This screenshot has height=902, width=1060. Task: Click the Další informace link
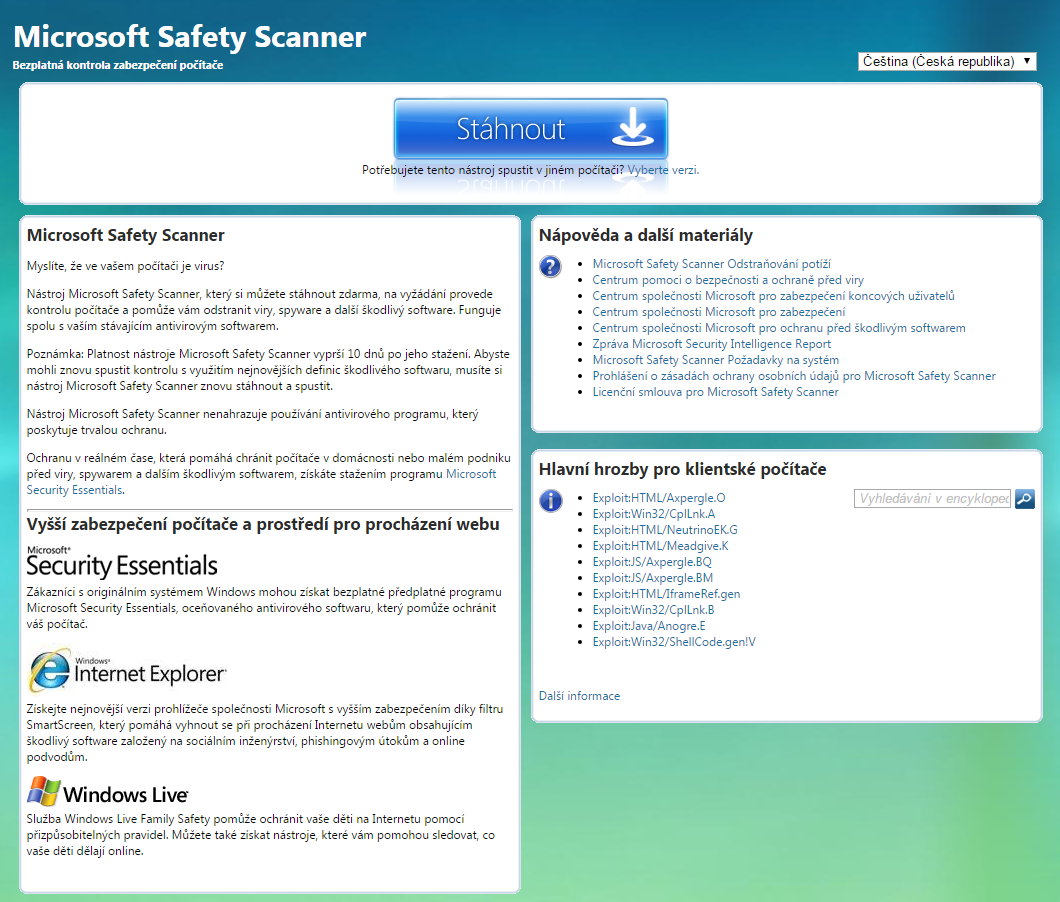579,696
